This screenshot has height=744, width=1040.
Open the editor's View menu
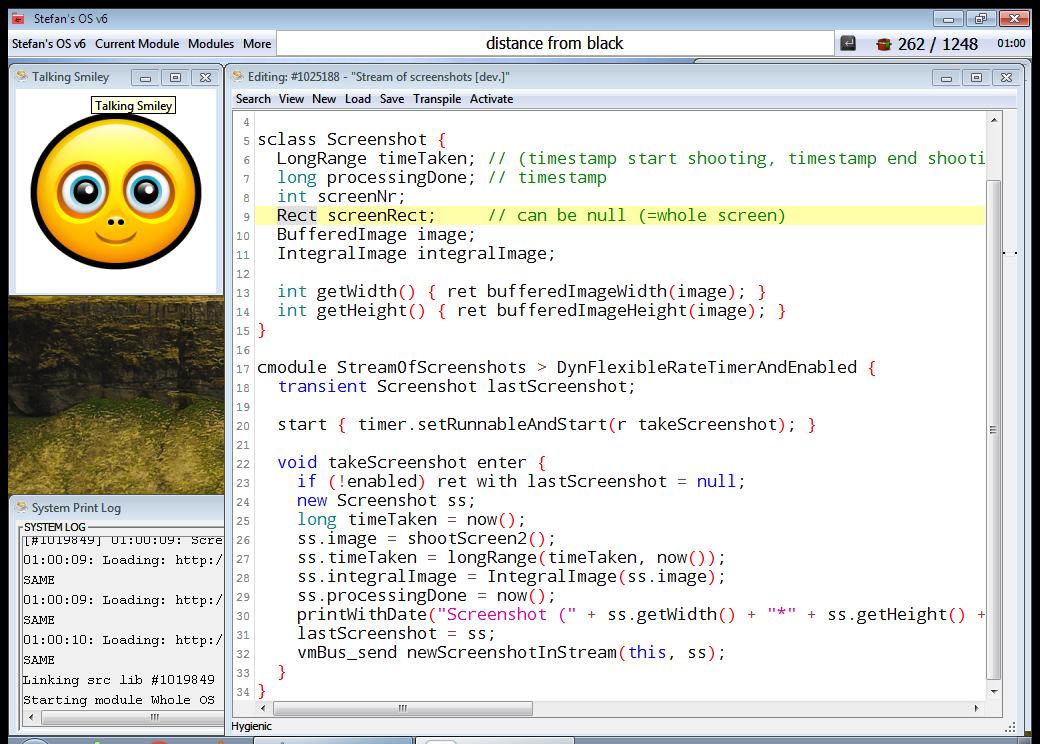pos(291,99)
